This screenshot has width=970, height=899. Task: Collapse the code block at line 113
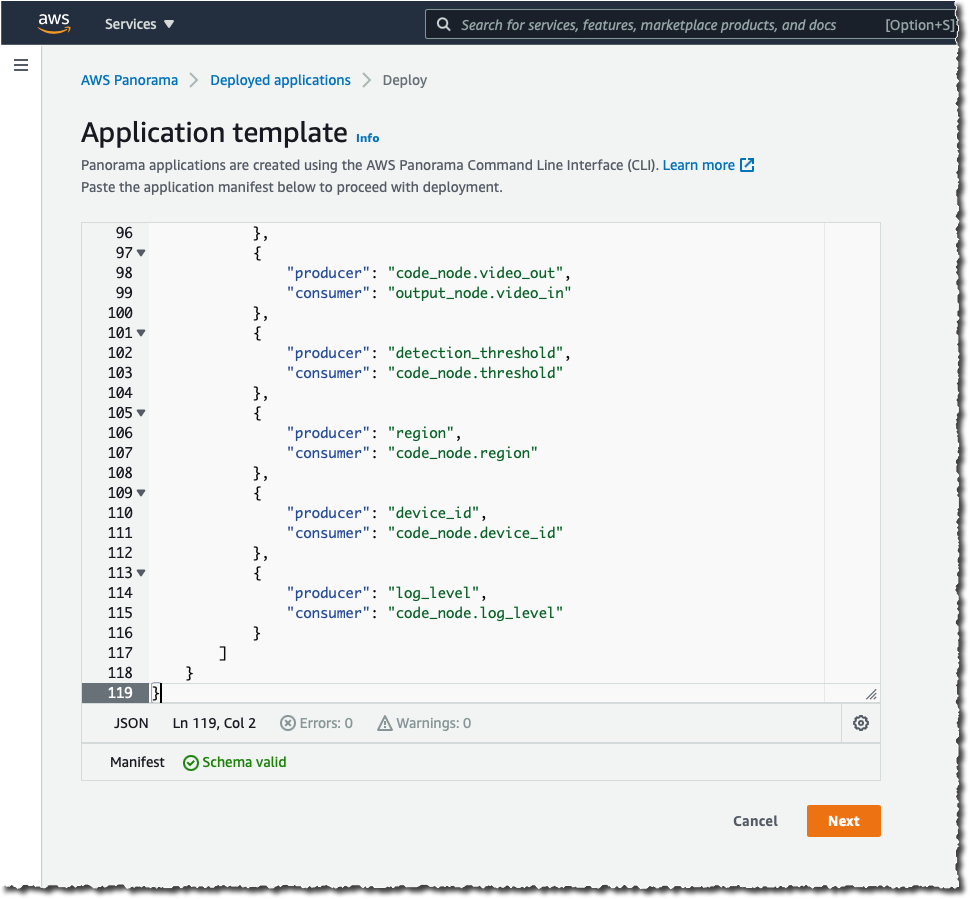pos(141,573)
